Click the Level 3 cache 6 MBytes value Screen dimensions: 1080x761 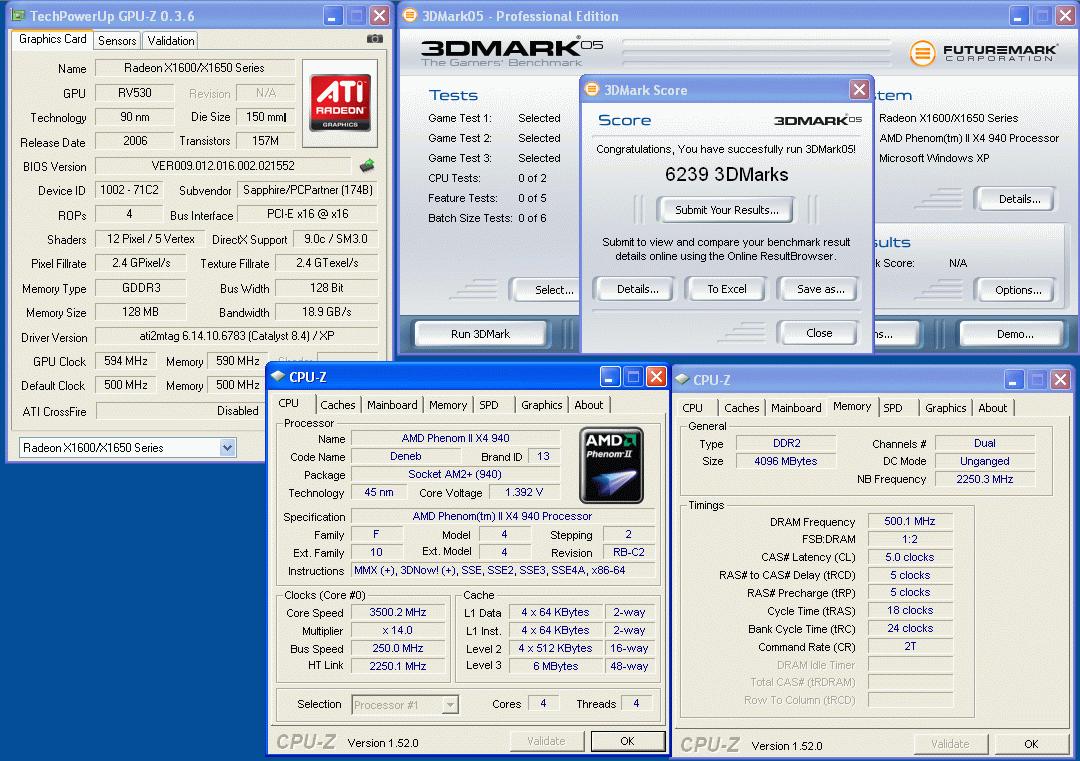click(x=555, y=666)
